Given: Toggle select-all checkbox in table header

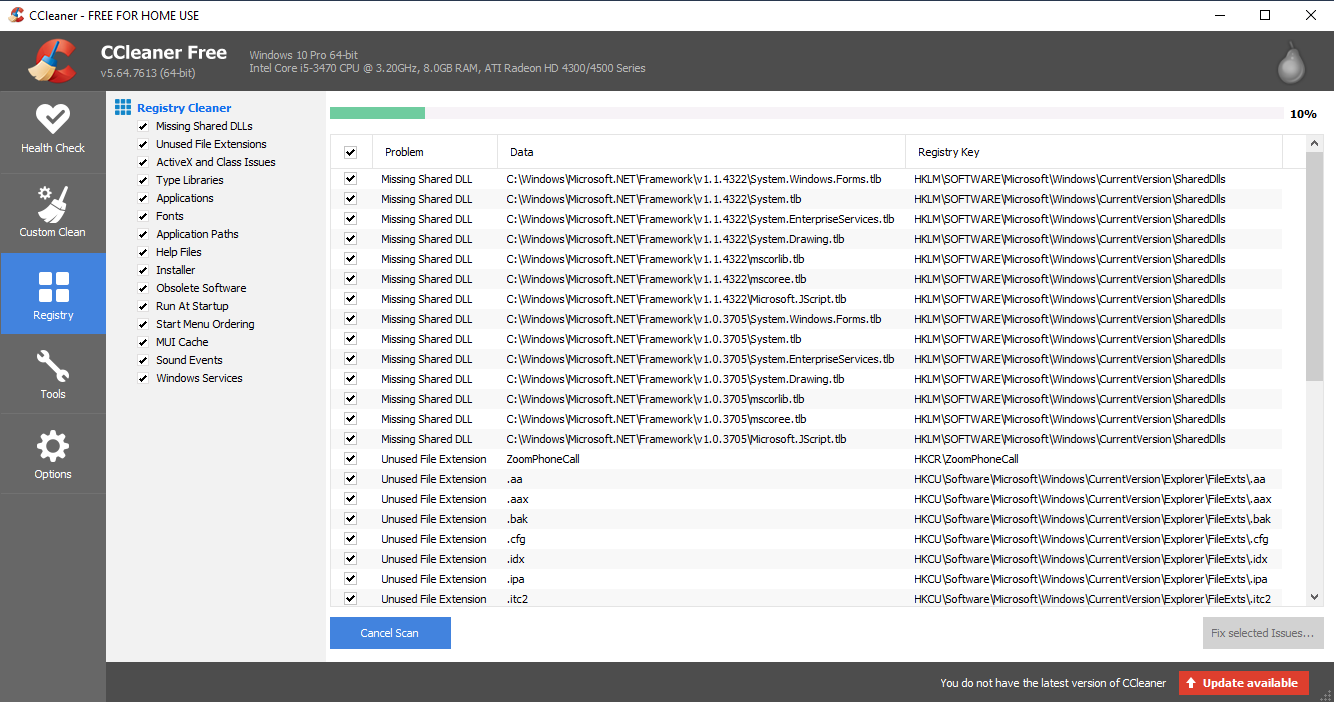Looking at the screenshot, I should pyautogui.click(x=350, y=153).
